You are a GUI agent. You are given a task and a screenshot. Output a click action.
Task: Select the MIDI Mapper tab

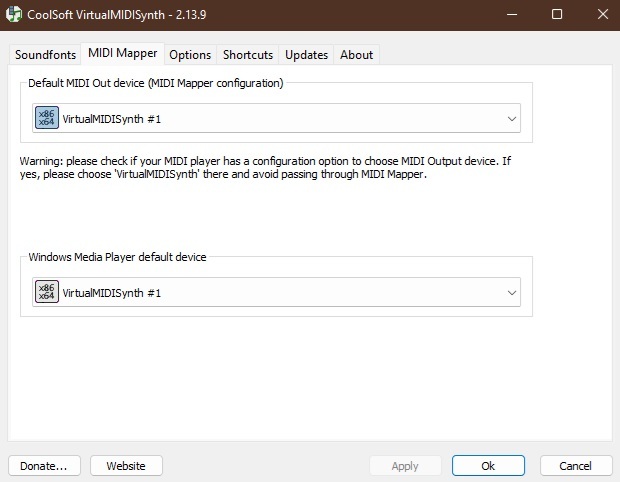pyautogui.click(x=123, y=53)
